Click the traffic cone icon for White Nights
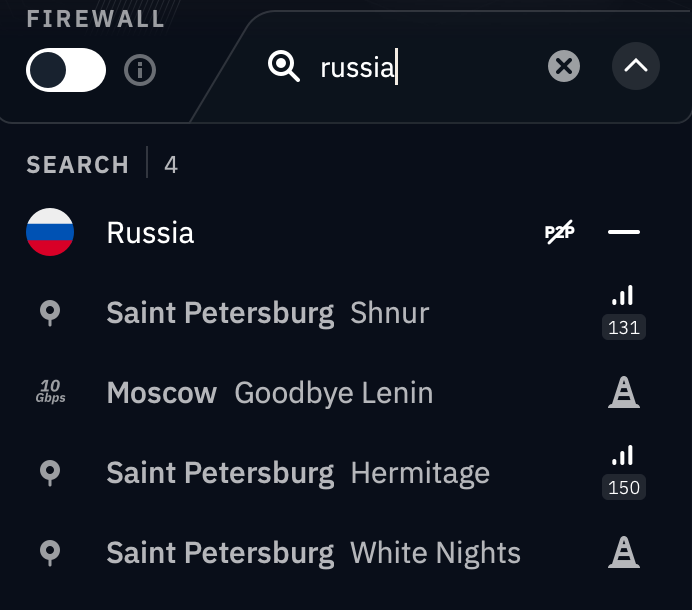Image resolution: width=692 pixels, height=610 pixels. (624, 553)
